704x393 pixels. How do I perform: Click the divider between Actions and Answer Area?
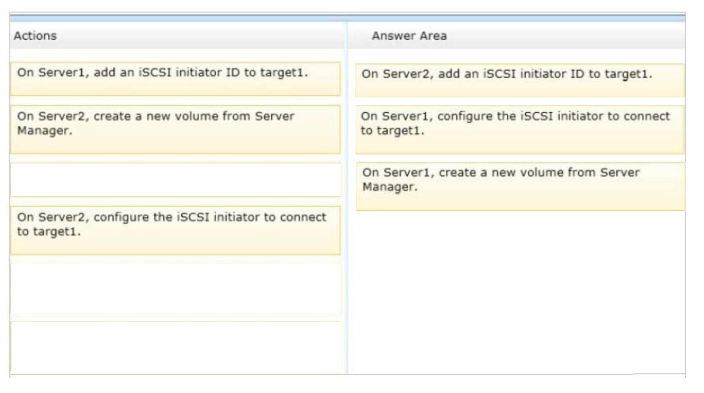tap(347, 198)
